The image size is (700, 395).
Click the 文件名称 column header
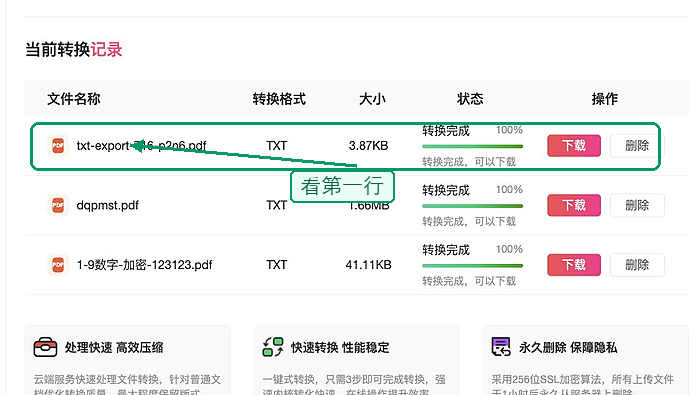click(74, 99)
